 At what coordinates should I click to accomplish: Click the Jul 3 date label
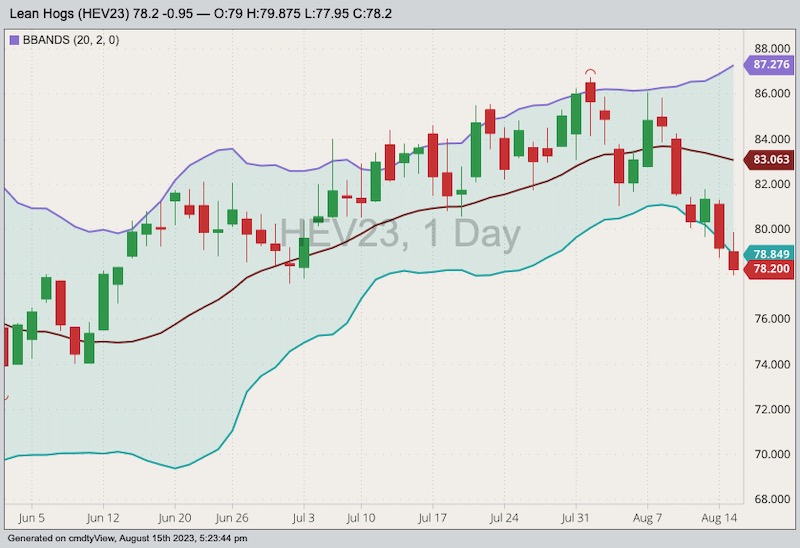tap(304, 518)
